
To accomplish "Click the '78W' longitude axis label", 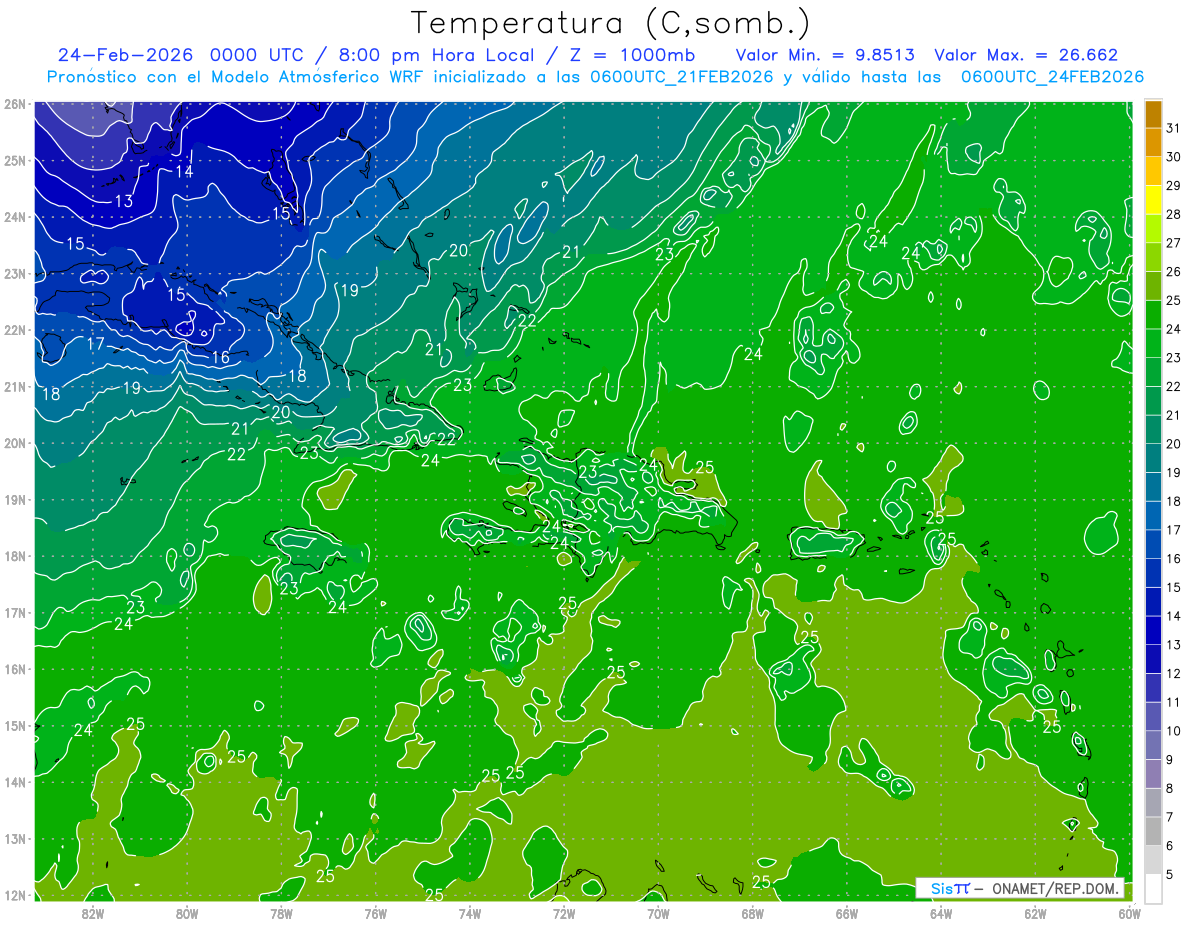I will [281, 912].
